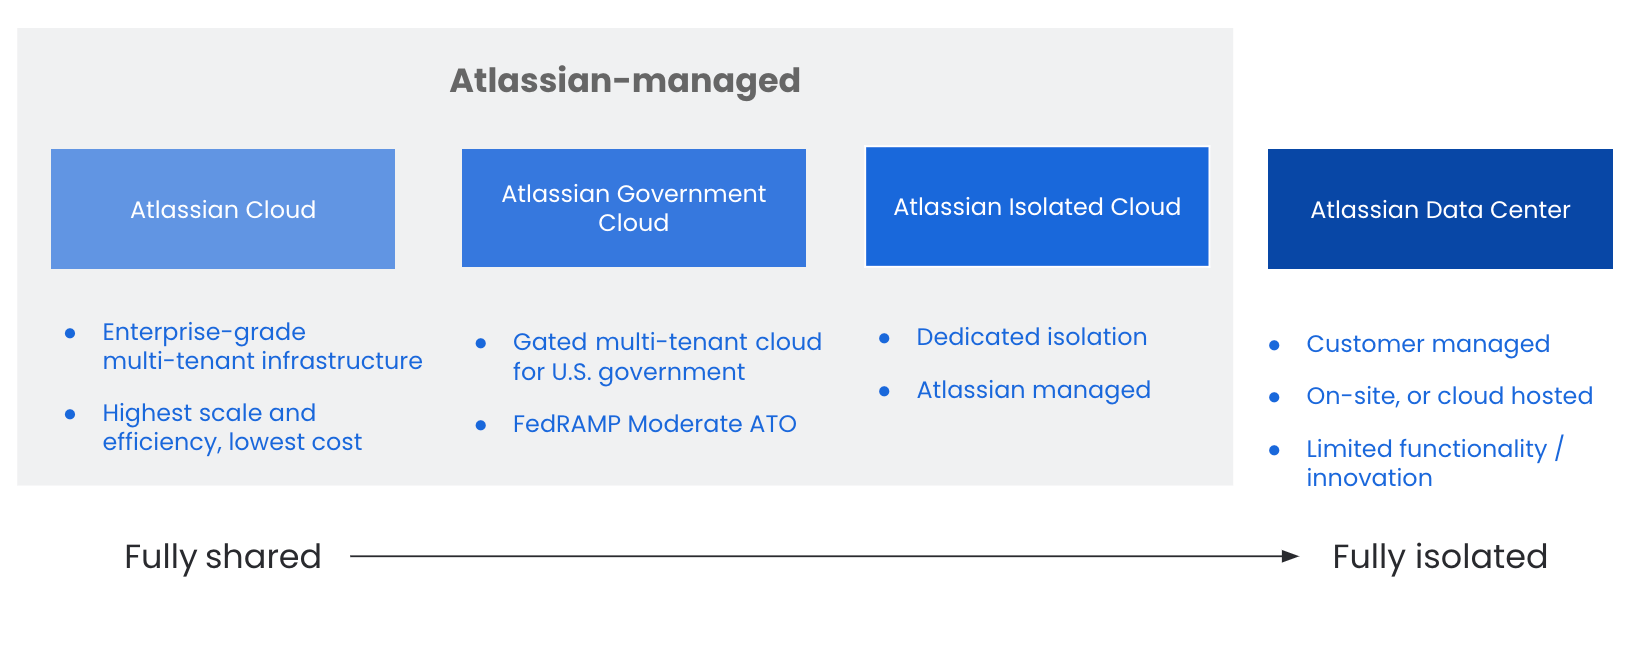Click Gated multi-tenant cloud for U.S. government

coord(667,356)
